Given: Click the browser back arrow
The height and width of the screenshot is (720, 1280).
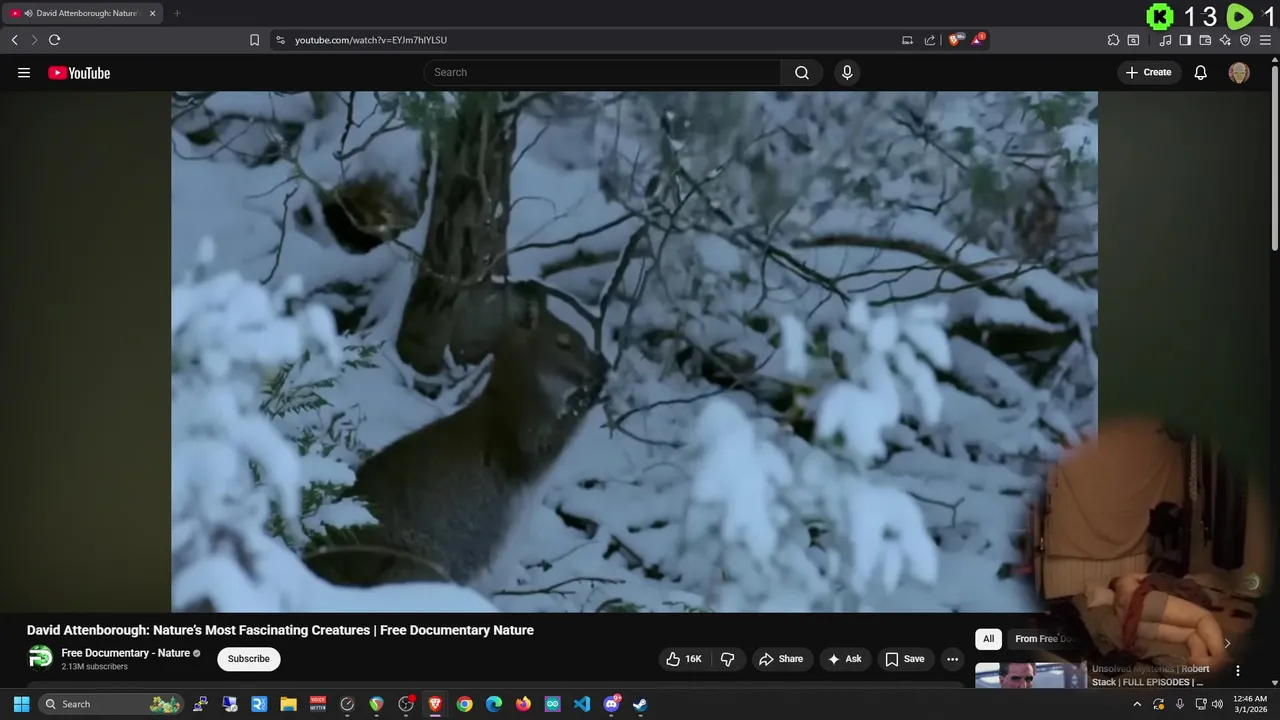Looking at the screenshot, I should pos(14,40).
